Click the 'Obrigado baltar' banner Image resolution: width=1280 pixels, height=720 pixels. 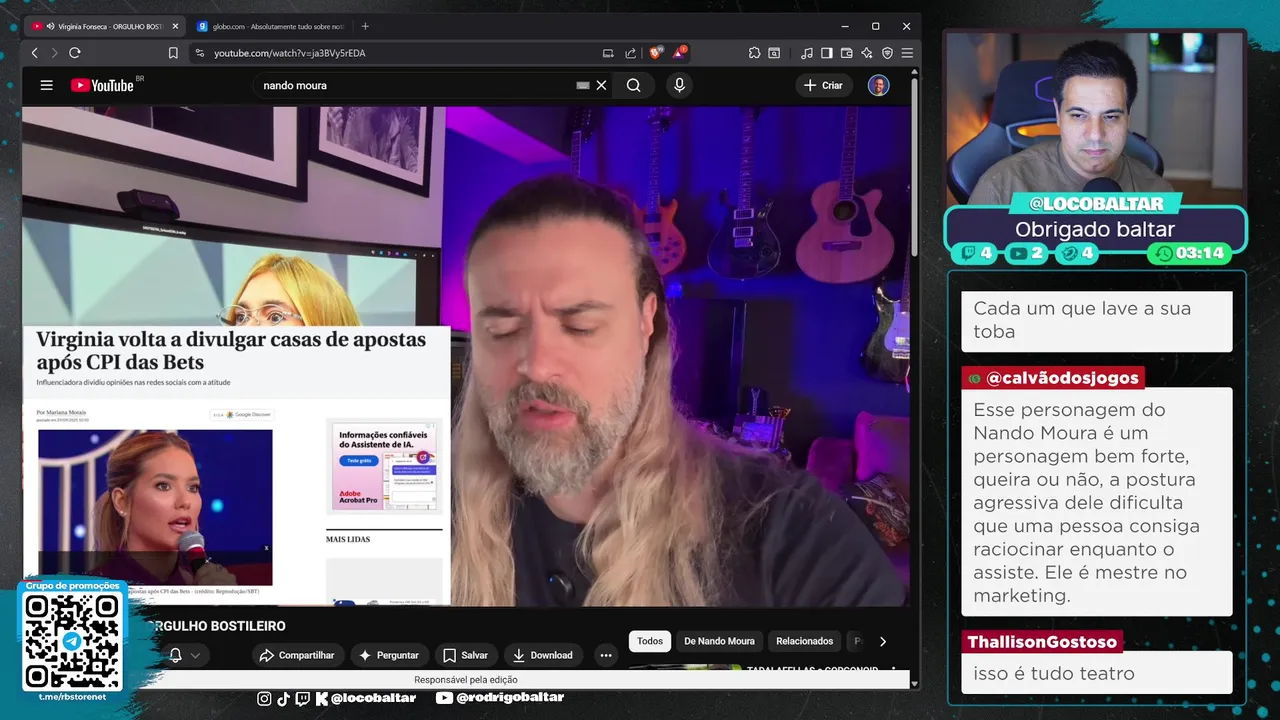[x=1095, y=230]
